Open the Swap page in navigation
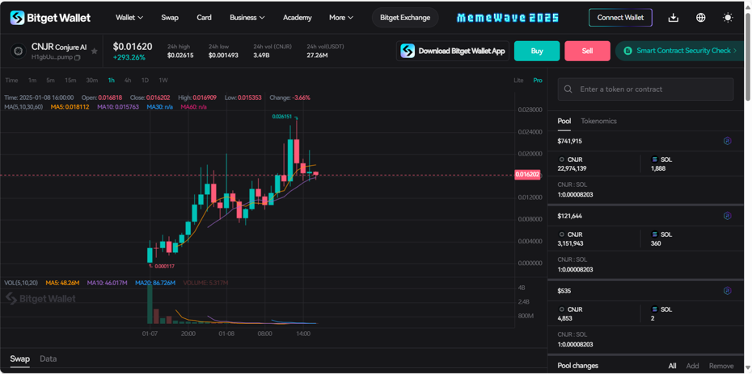The height and width of the screenshot is (375, 755). pyautogui.click(x=169, y=18)
